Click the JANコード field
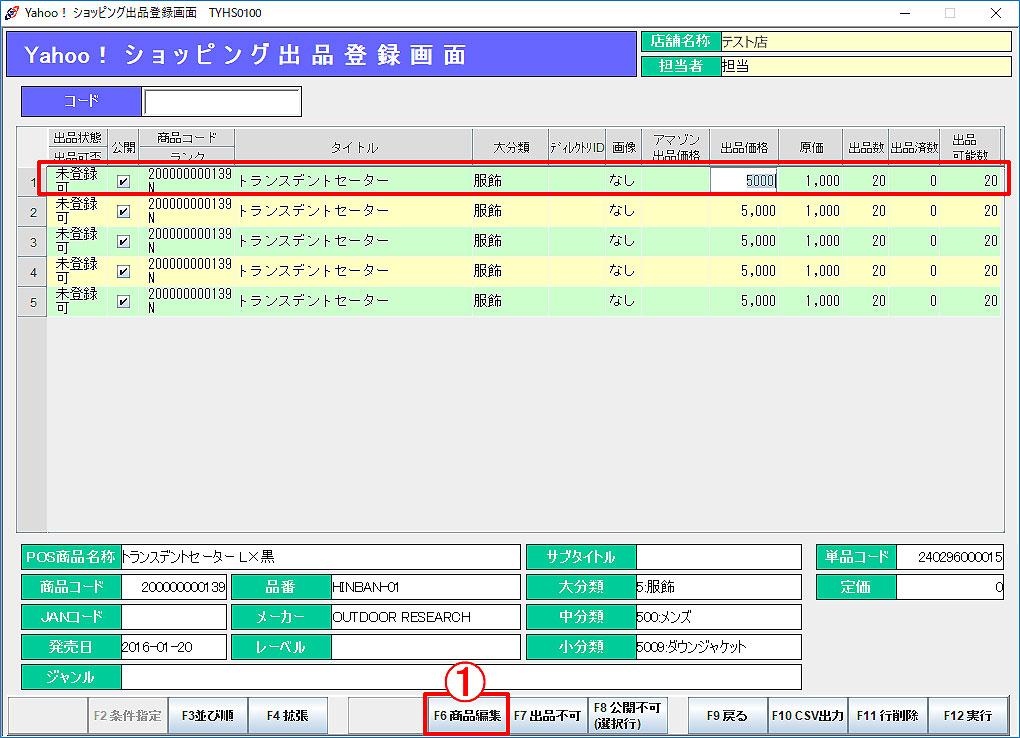Screen dimensions: 1020x738 click(x=175, y=617)
